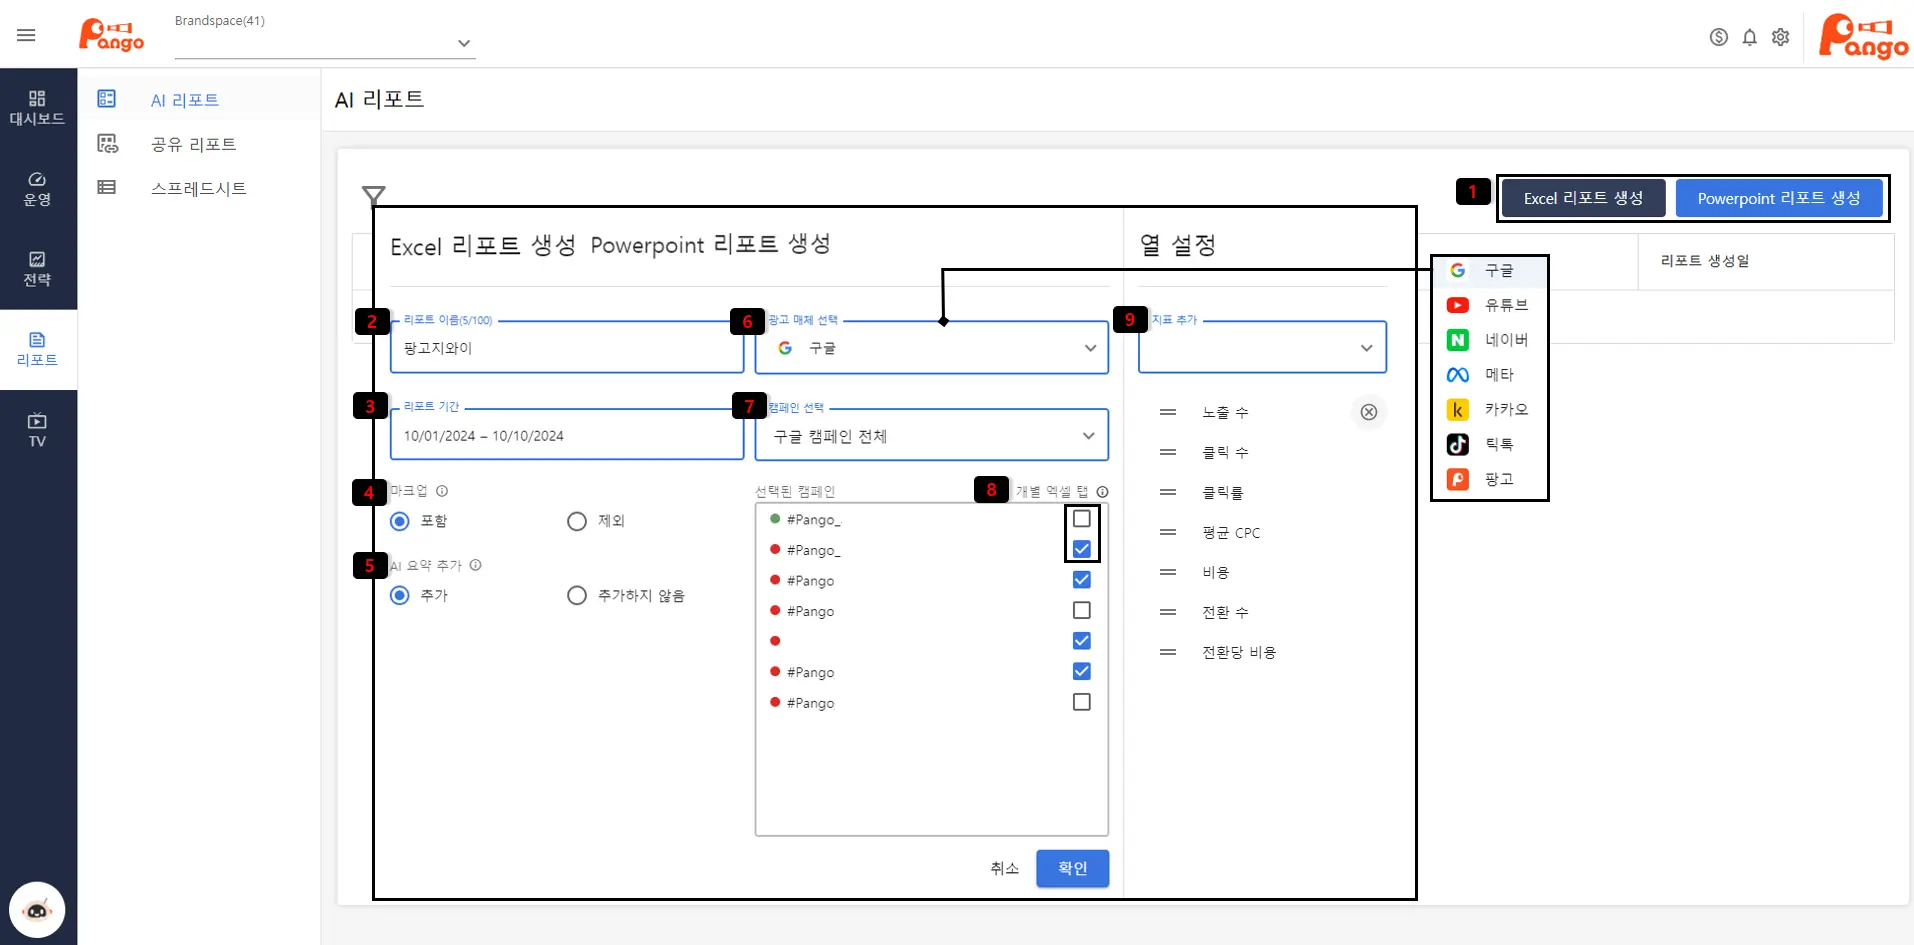This screenshot has height=945, width=1914.
Task: Click the info icon beside 마크업
Action: tap(442, 491)
